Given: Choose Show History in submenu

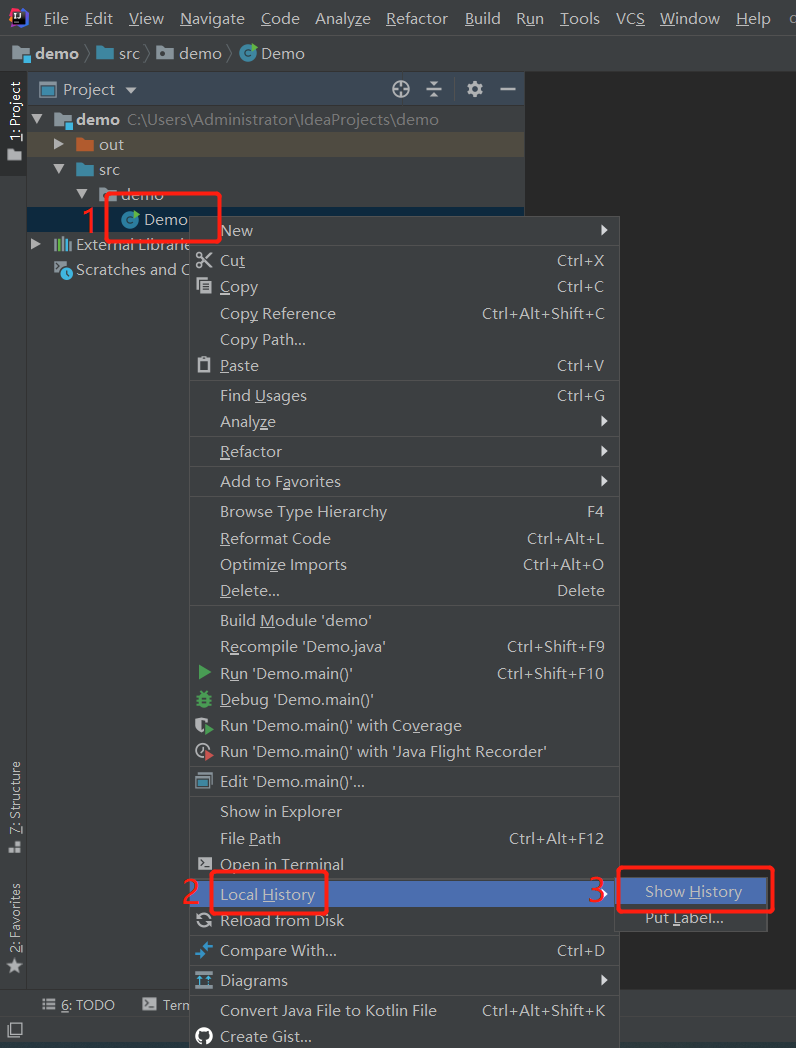Looking at the screenshot, I should click(x=691, y=892).
